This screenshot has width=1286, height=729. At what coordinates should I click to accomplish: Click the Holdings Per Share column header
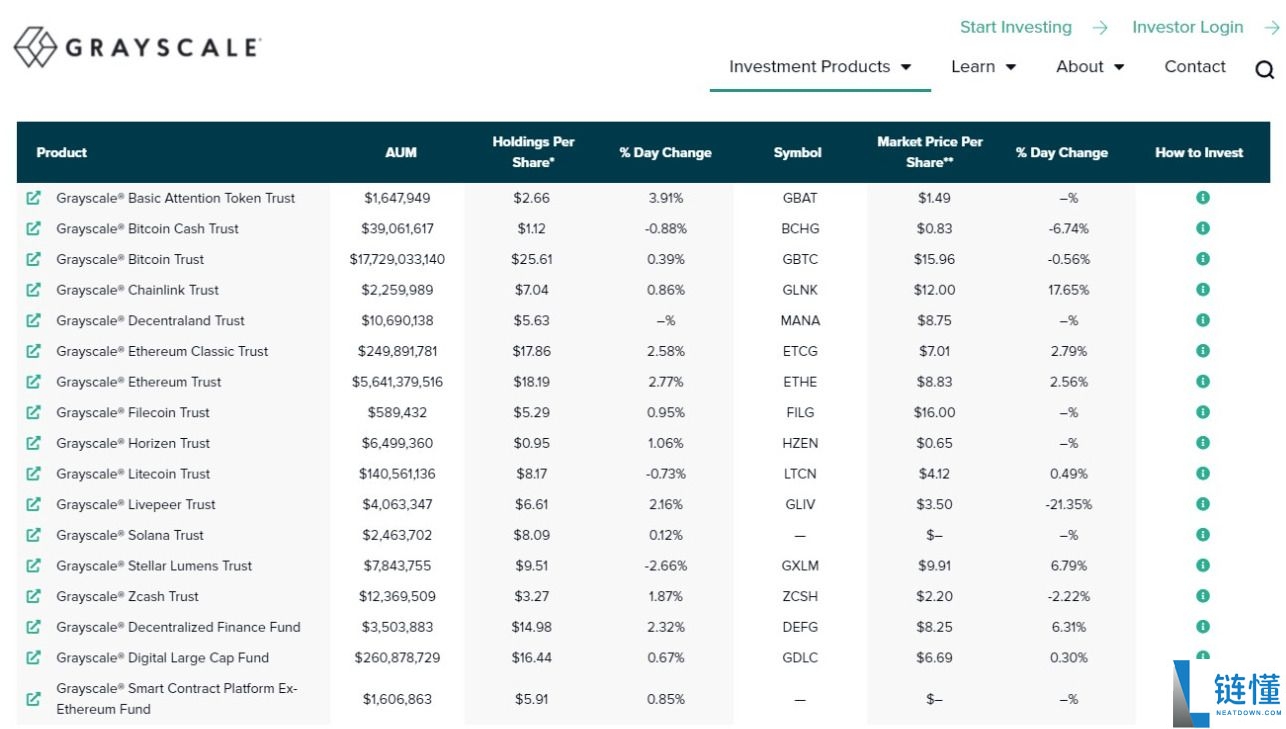coord(533,152)
